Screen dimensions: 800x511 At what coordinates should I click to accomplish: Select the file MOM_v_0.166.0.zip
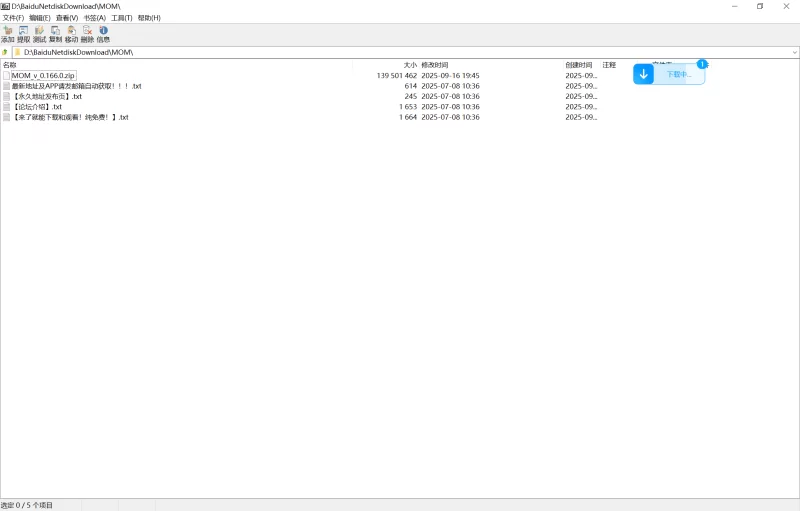pos(43,75)
